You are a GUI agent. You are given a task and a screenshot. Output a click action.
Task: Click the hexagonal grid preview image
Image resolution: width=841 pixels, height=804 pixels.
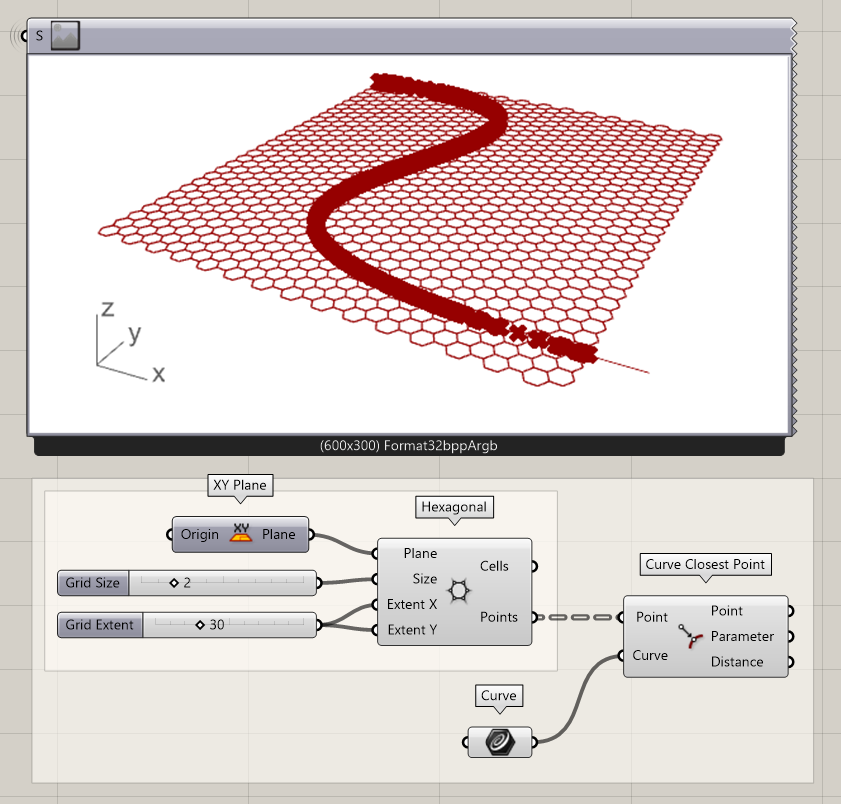(409, 245)
